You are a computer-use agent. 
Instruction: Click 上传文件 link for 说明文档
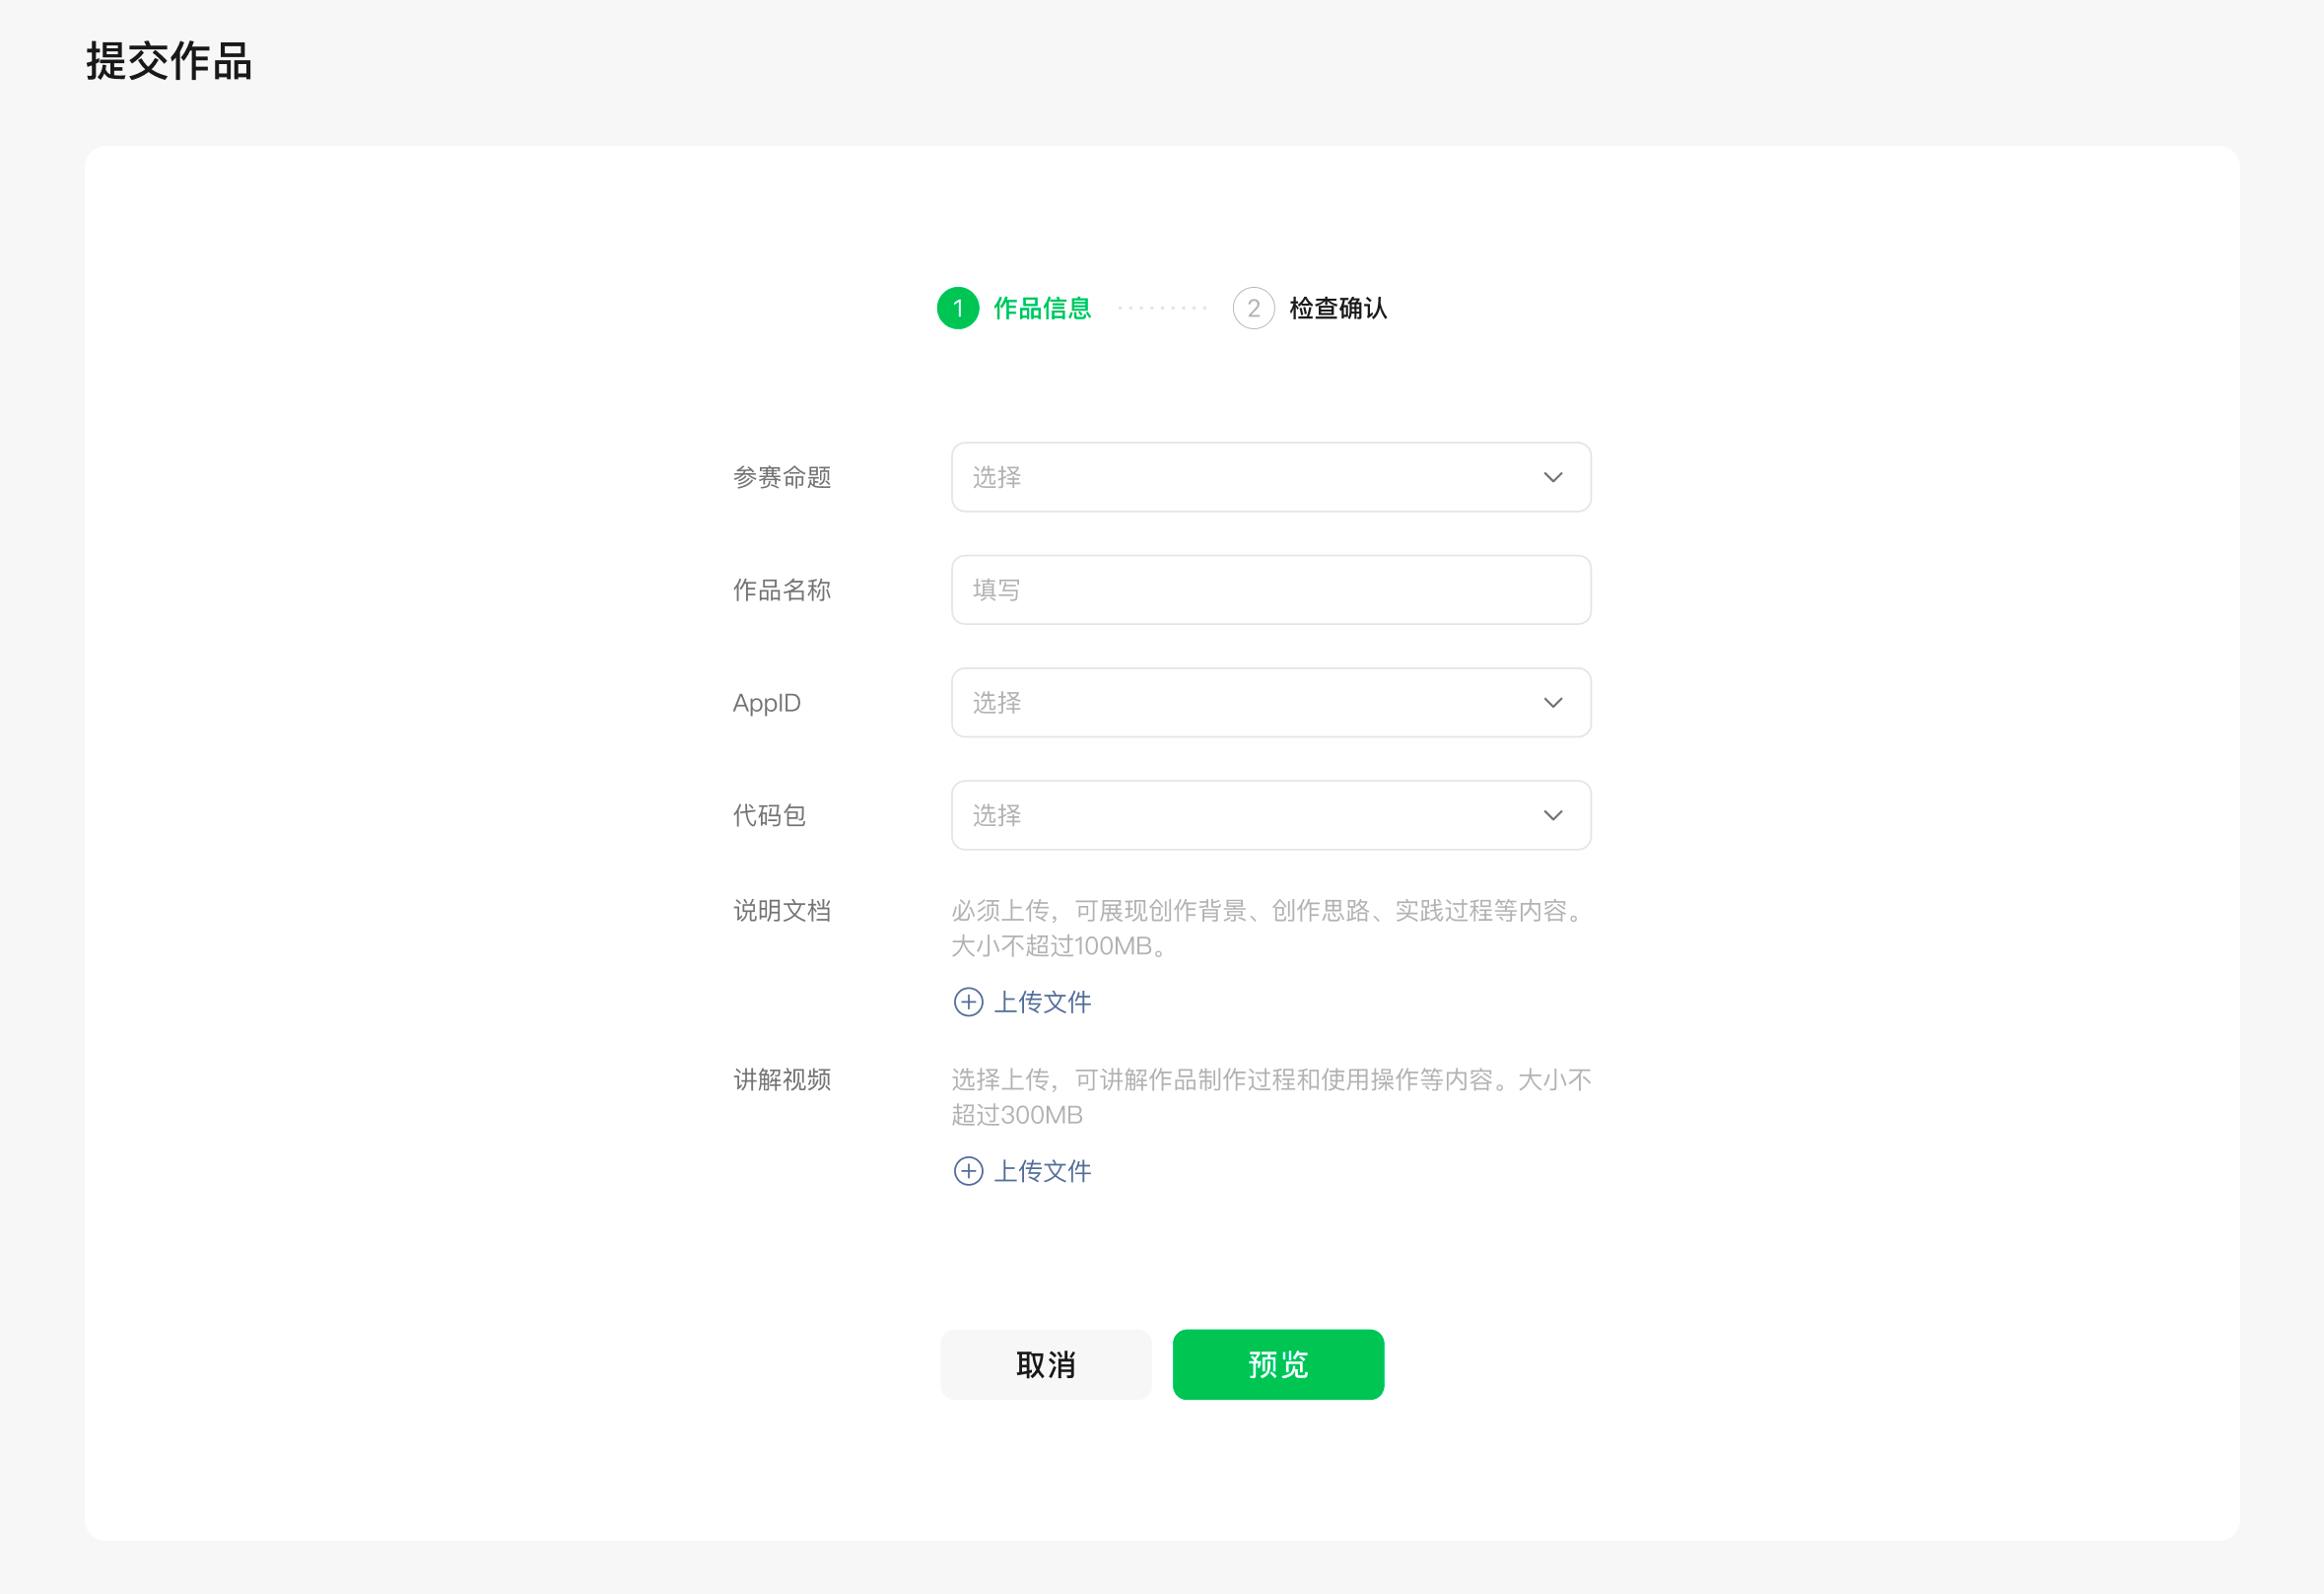point(1041,1002)
